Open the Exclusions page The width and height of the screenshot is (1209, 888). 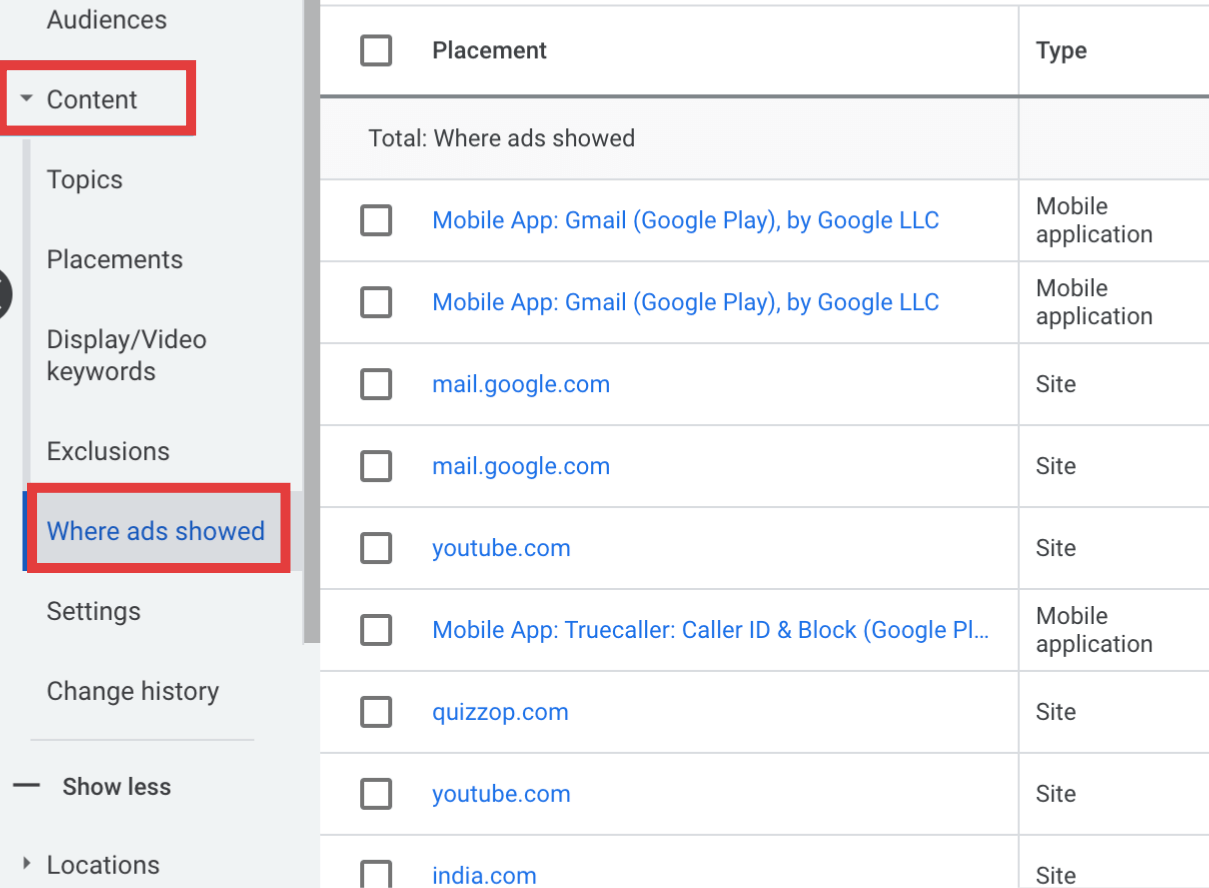108,451
